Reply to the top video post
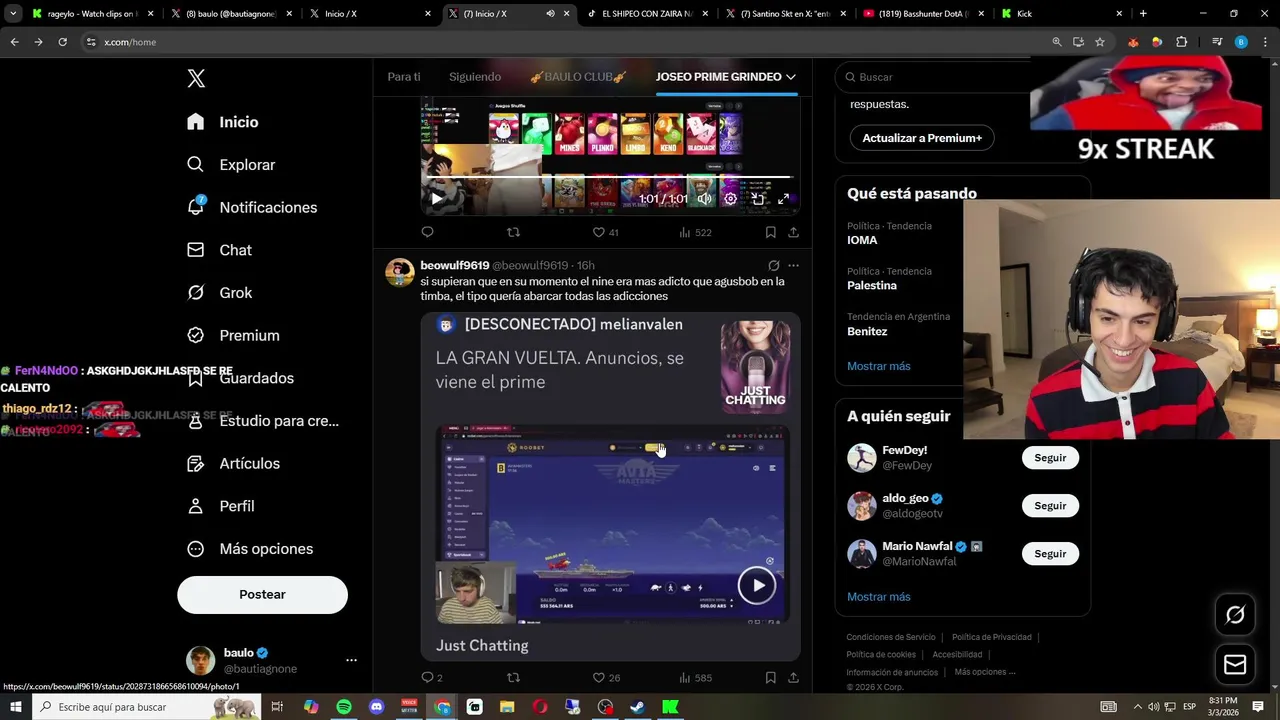Viewport: 1280px width, 720px height. click(x=427, y=232)
